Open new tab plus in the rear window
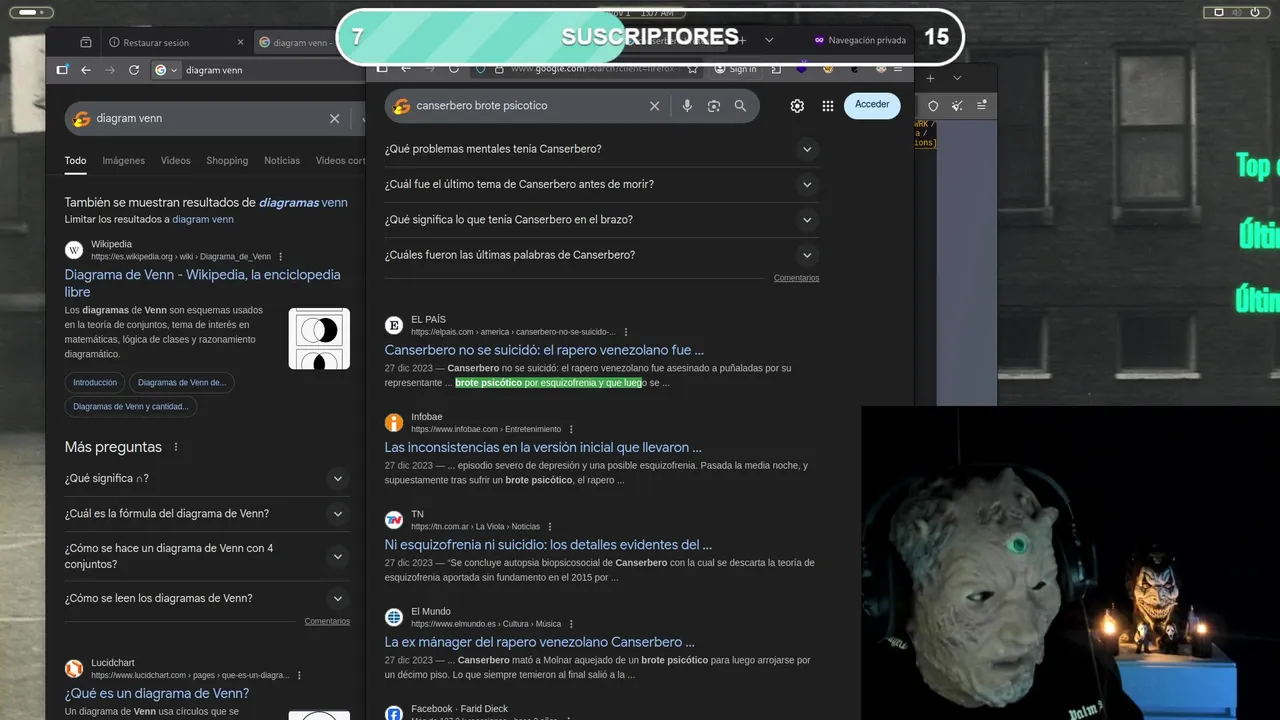 coord(930,78)
